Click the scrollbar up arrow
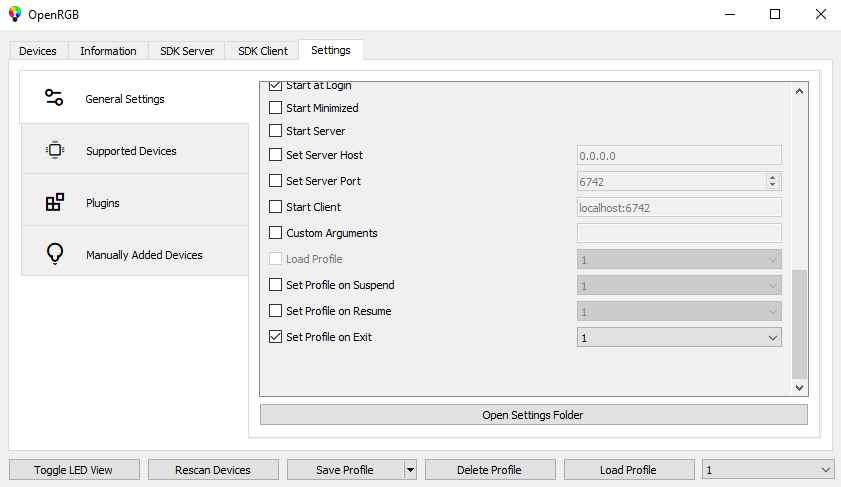 [799, 91]
